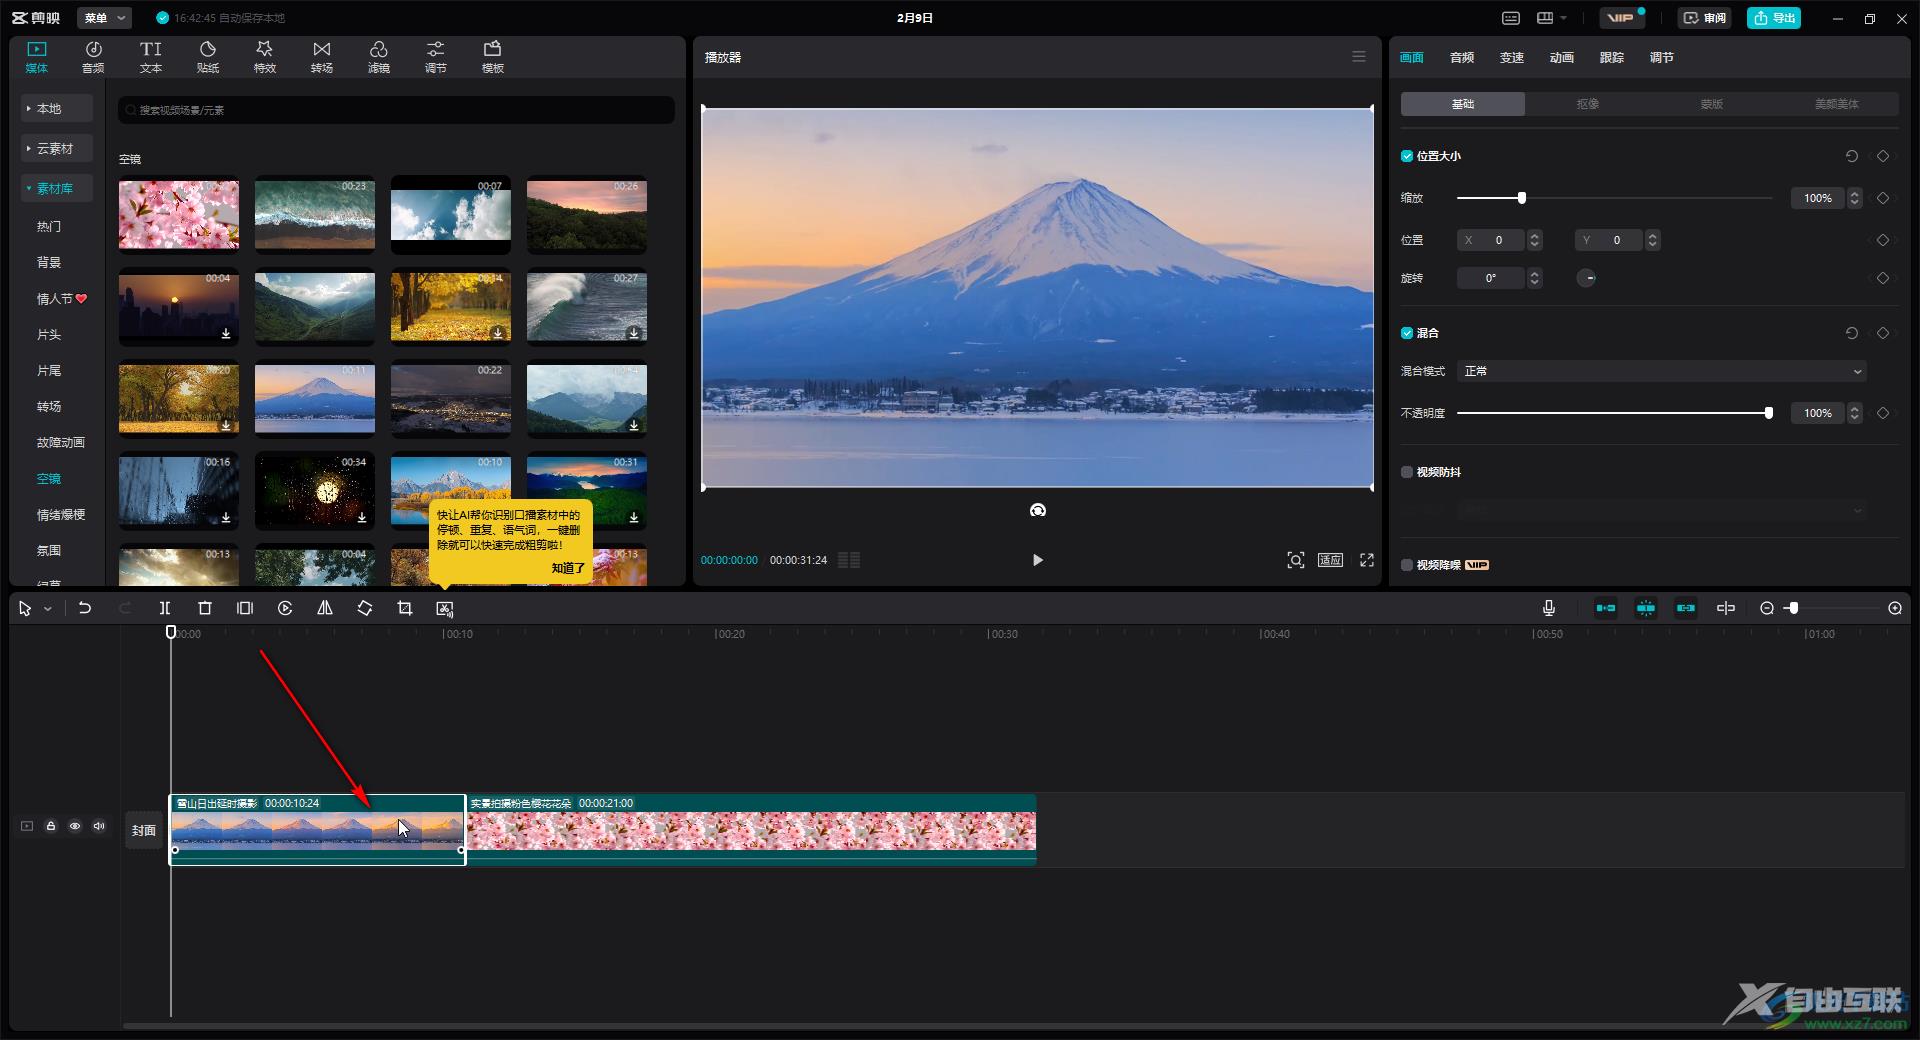Open the 菜单 menu dropdown
The image size is (1920, 1040).
tap(104, 18)
